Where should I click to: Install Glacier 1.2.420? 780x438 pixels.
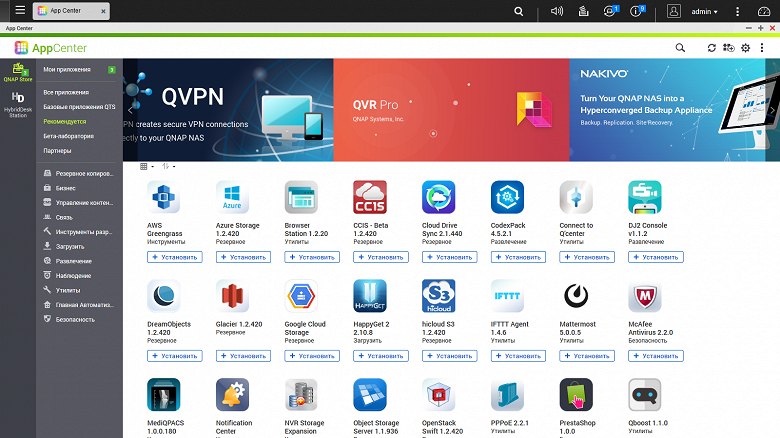click(243, 356)
